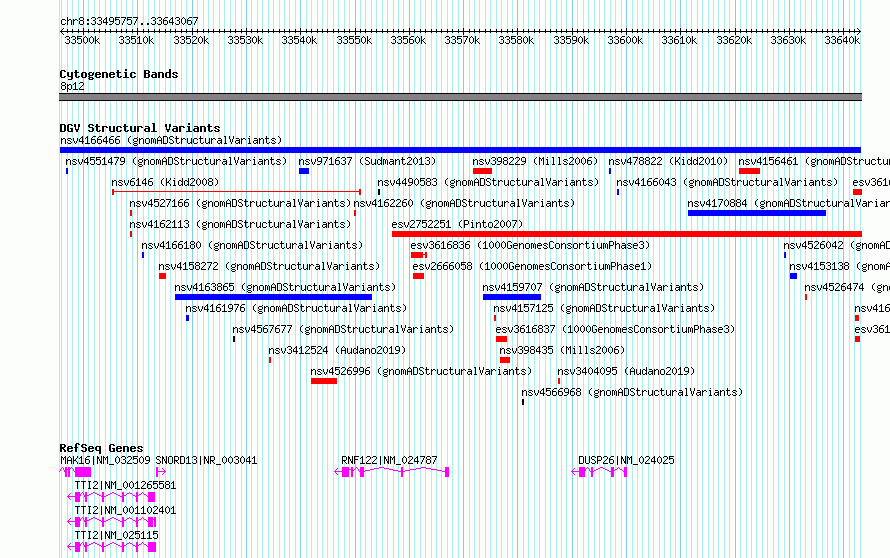Select red block under nsv4158272

pyautogui.click(x=162, y=276)
